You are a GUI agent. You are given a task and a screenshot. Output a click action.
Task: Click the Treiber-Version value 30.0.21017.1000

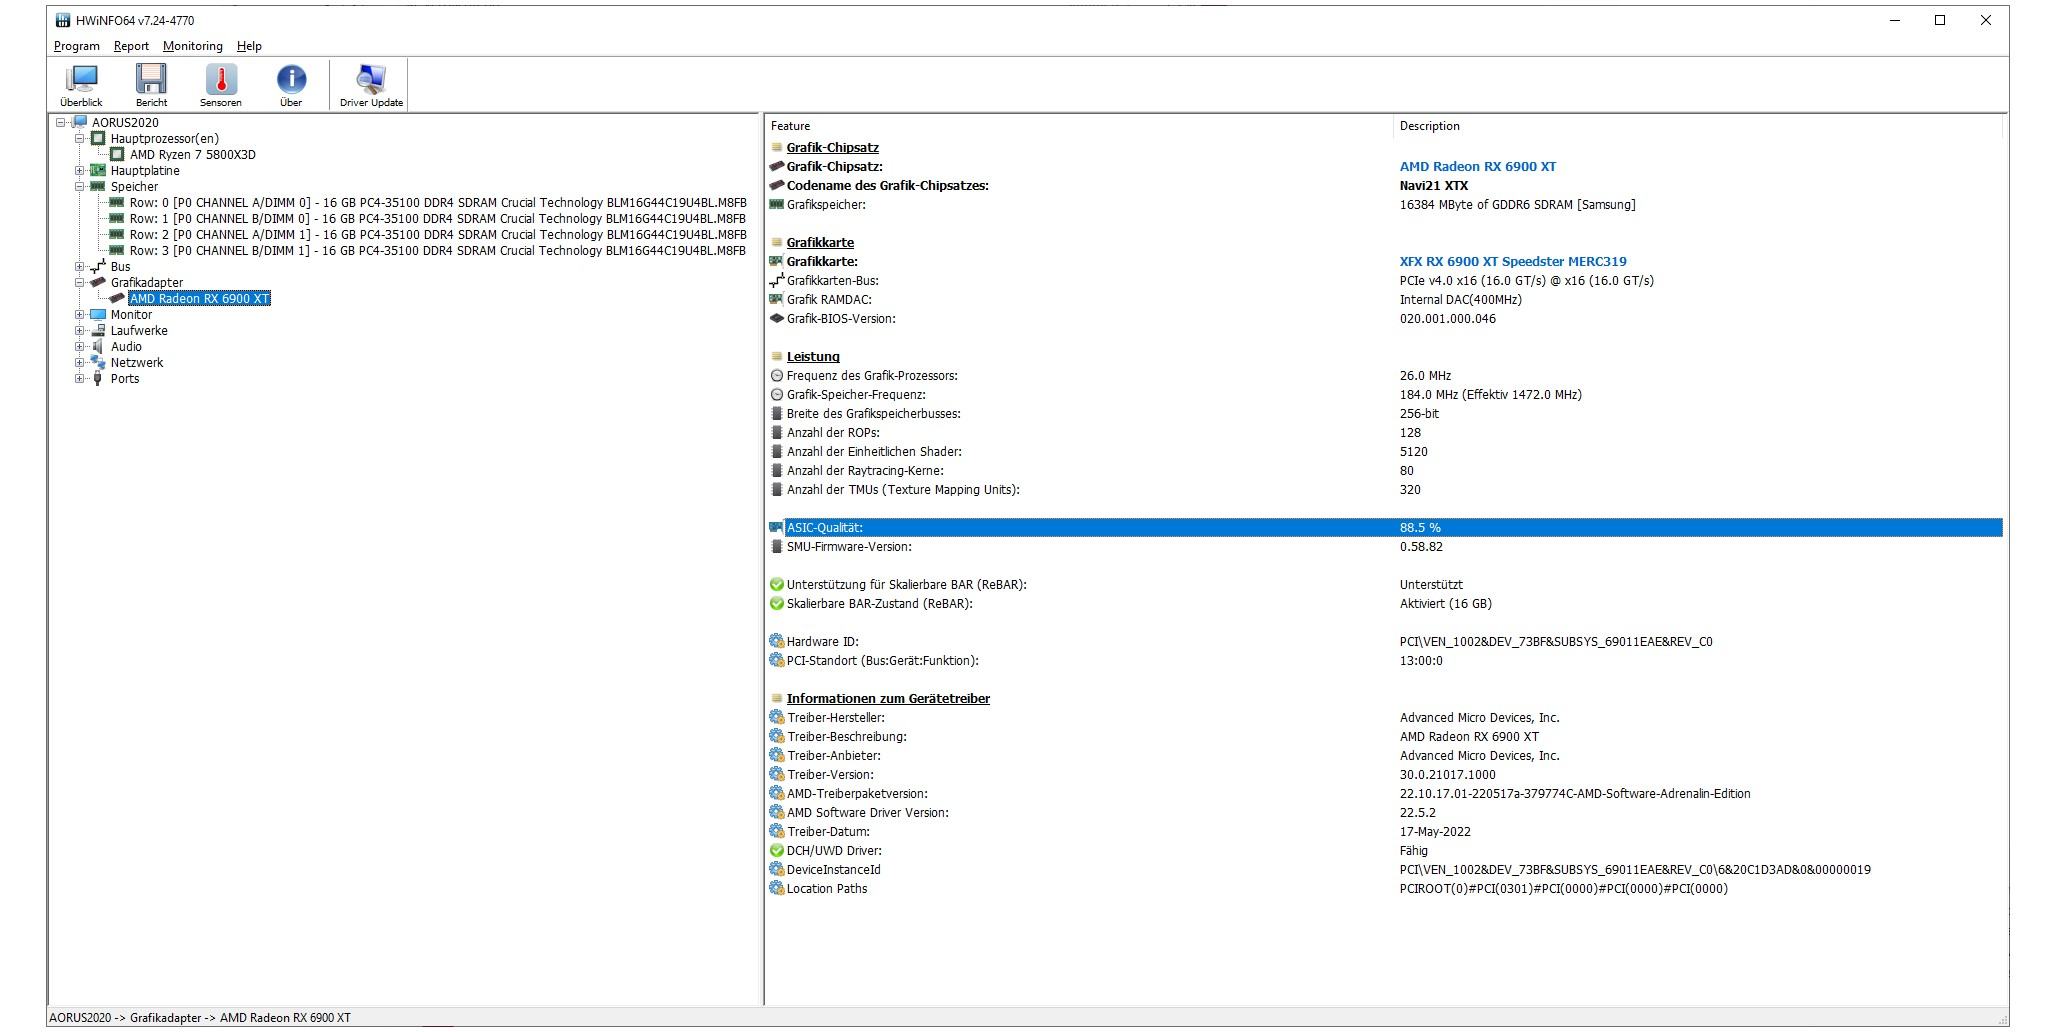click(1448, 775)
